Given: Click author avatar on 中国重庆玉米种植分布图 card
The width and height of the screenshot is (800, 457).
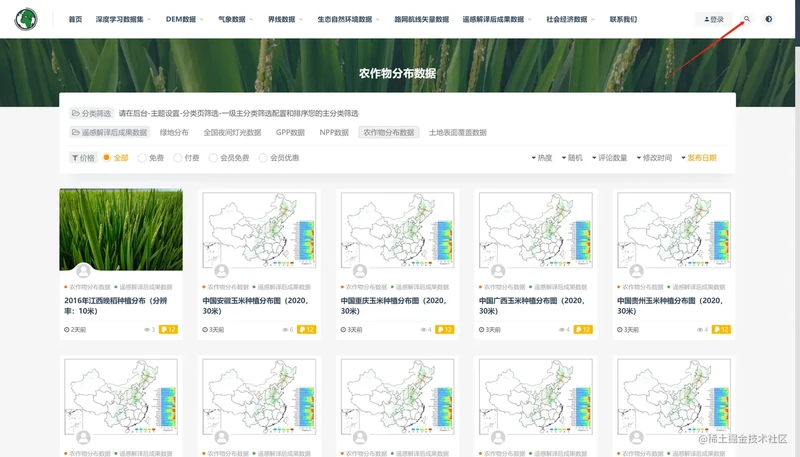Looking at the screenshot, I should 360,271.
